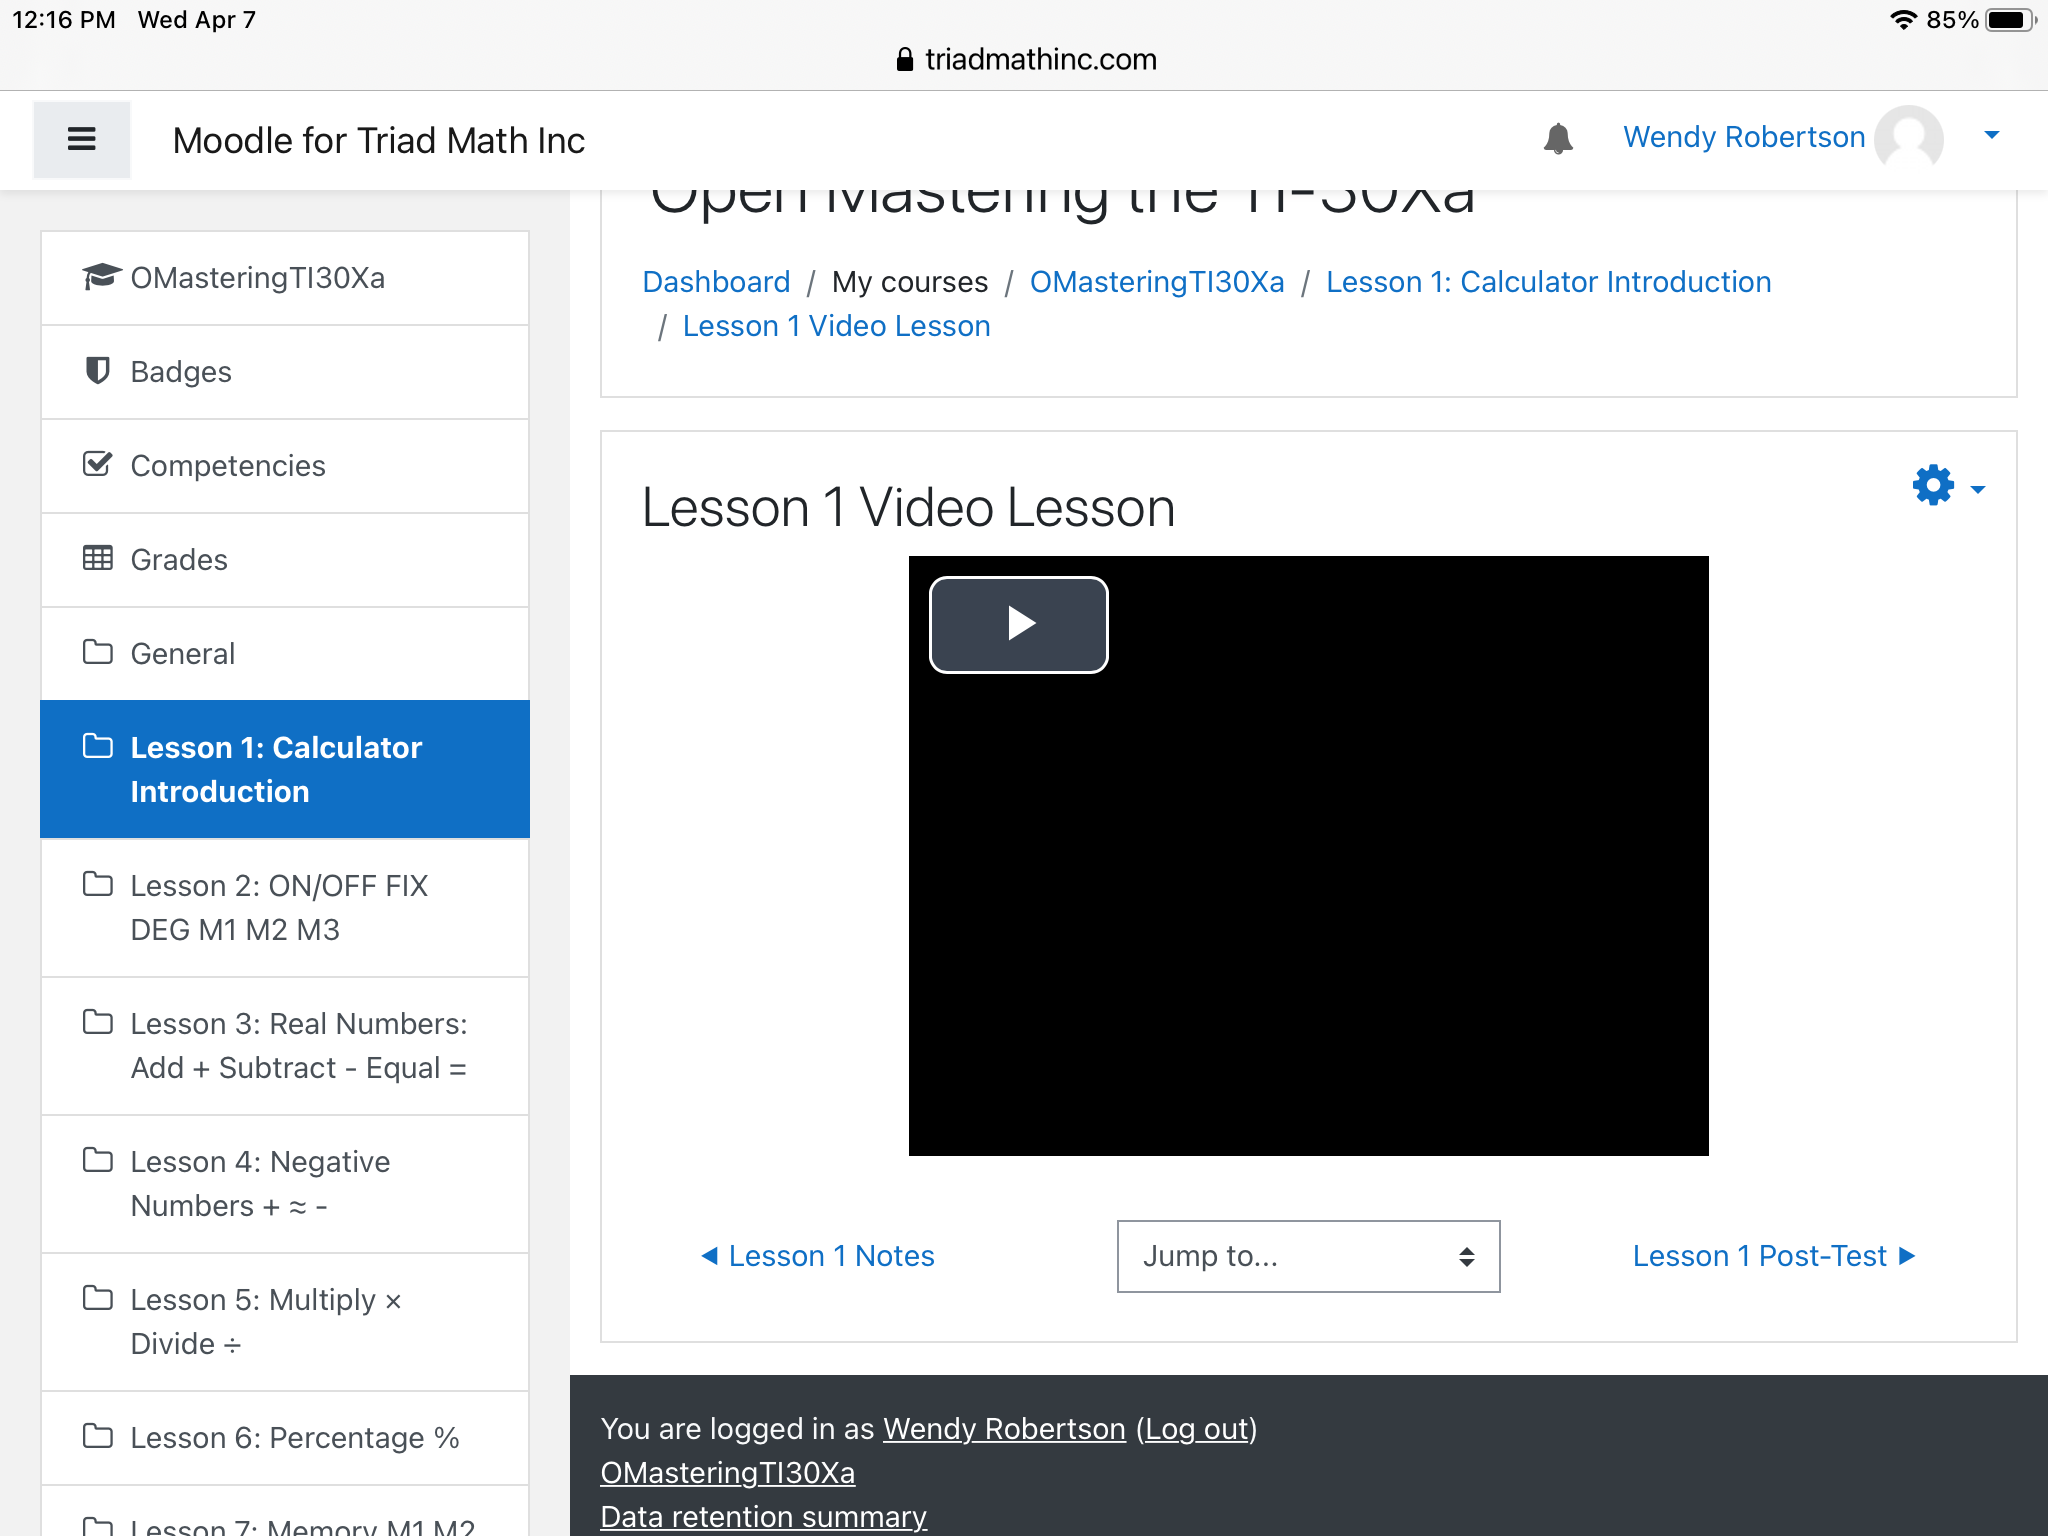Open the hamburger side menu button

pyautogui.click(x=82, y=139)
